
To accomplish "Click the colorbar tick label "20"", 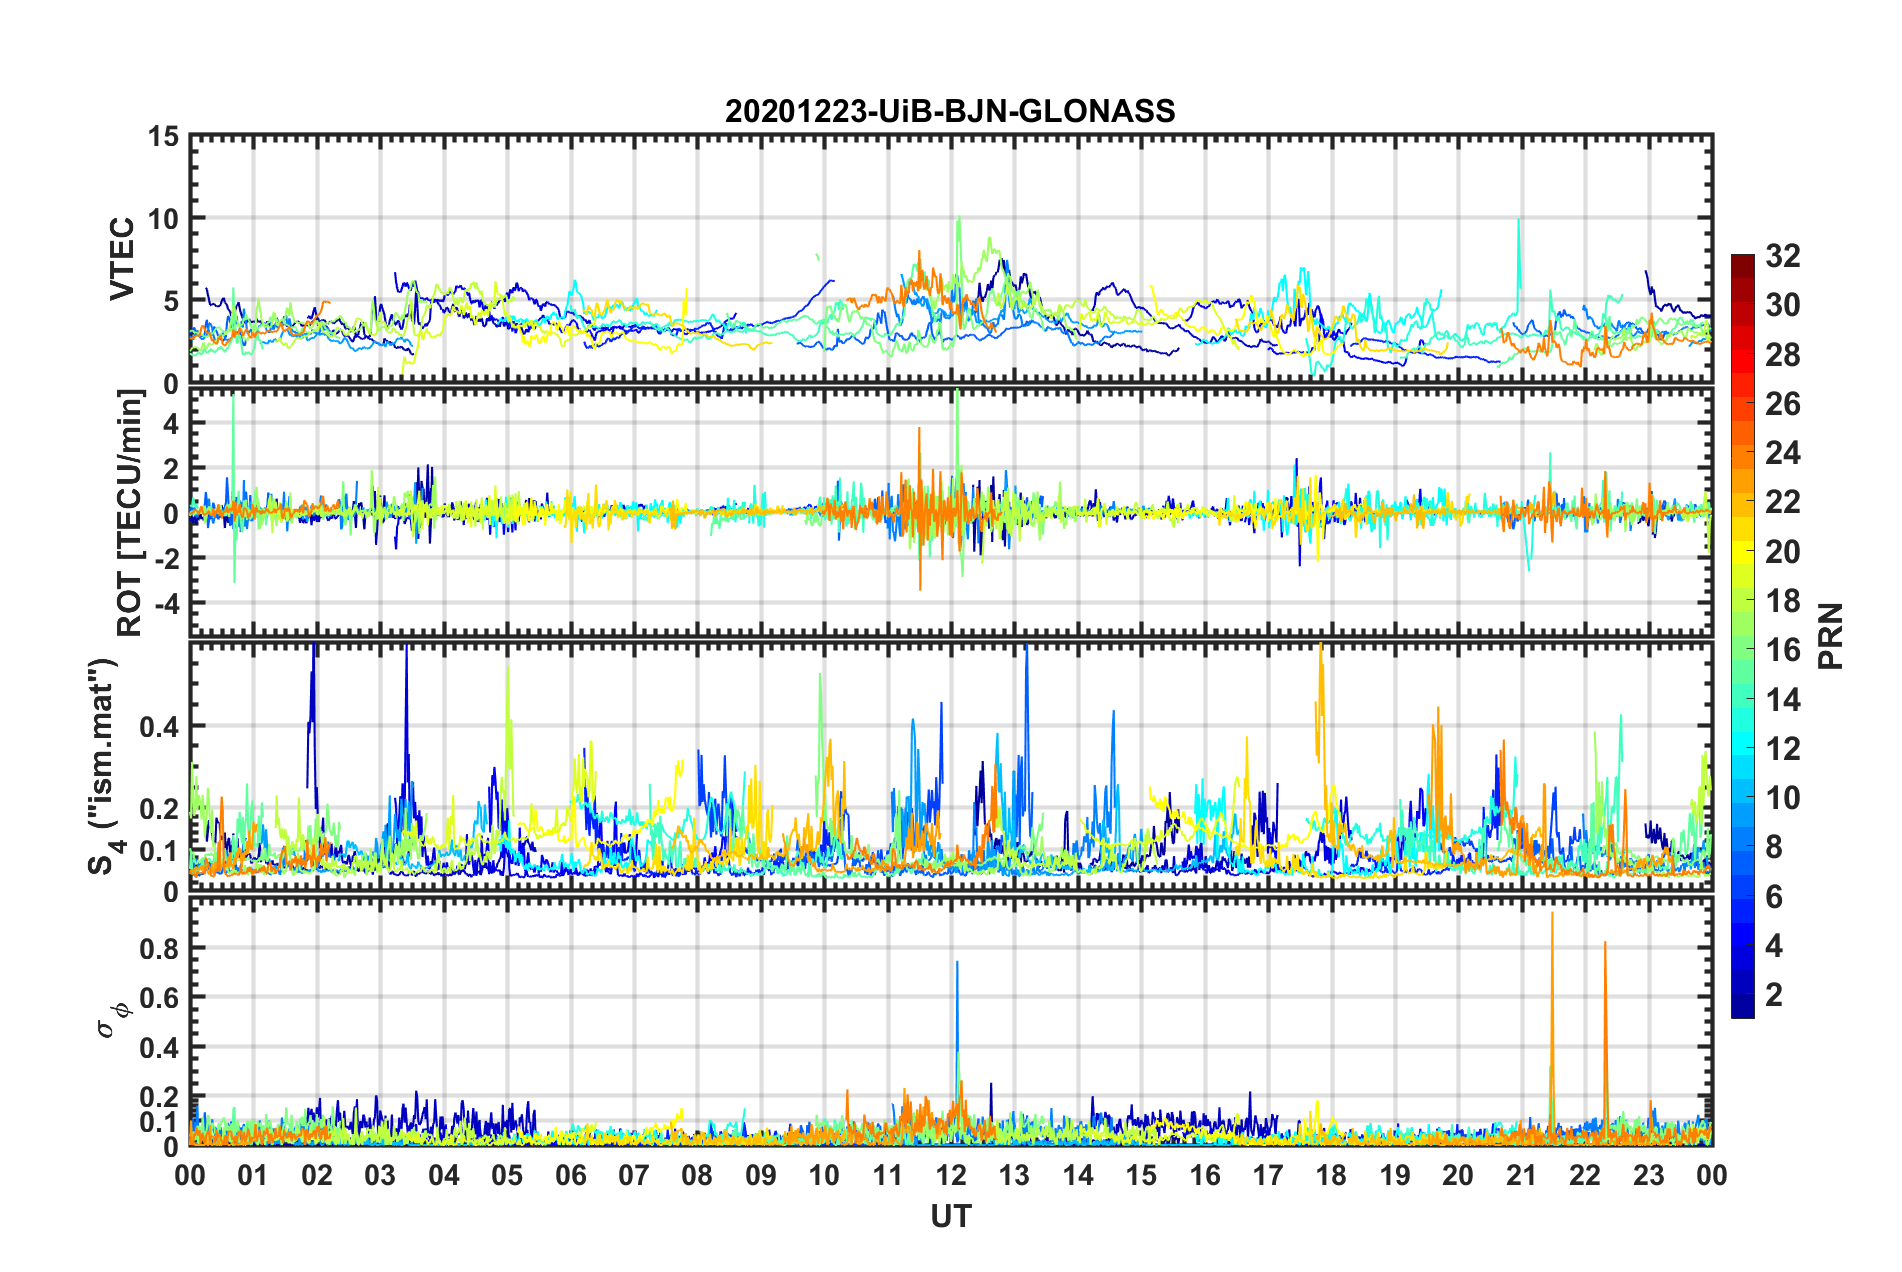I will [x=1782, y=552].
